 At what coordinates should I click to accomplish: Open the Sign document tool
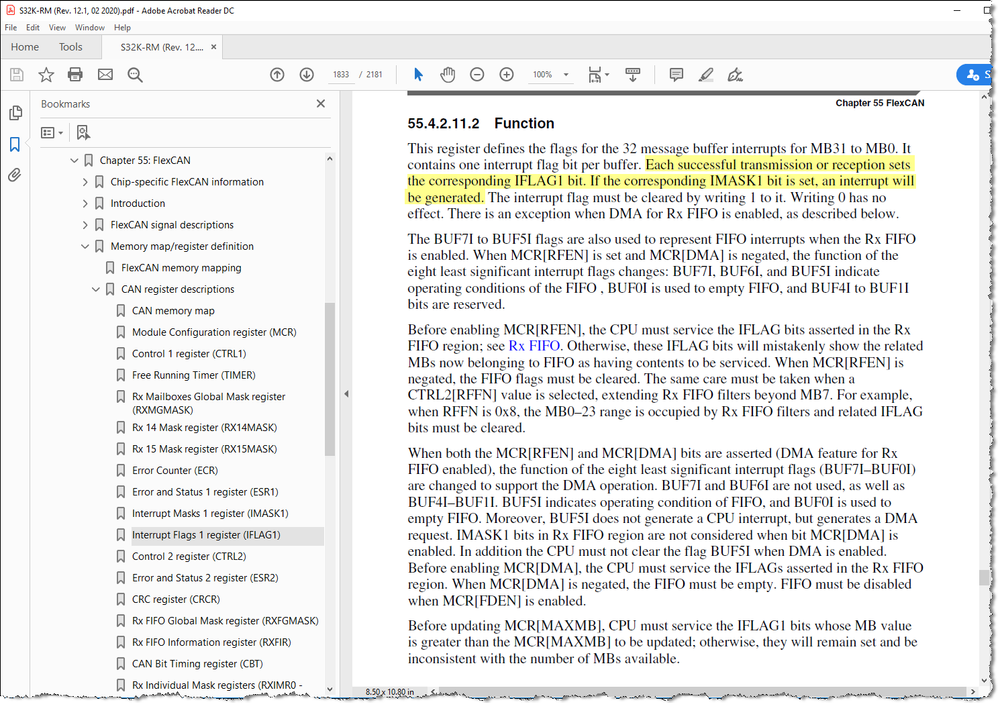735,74
